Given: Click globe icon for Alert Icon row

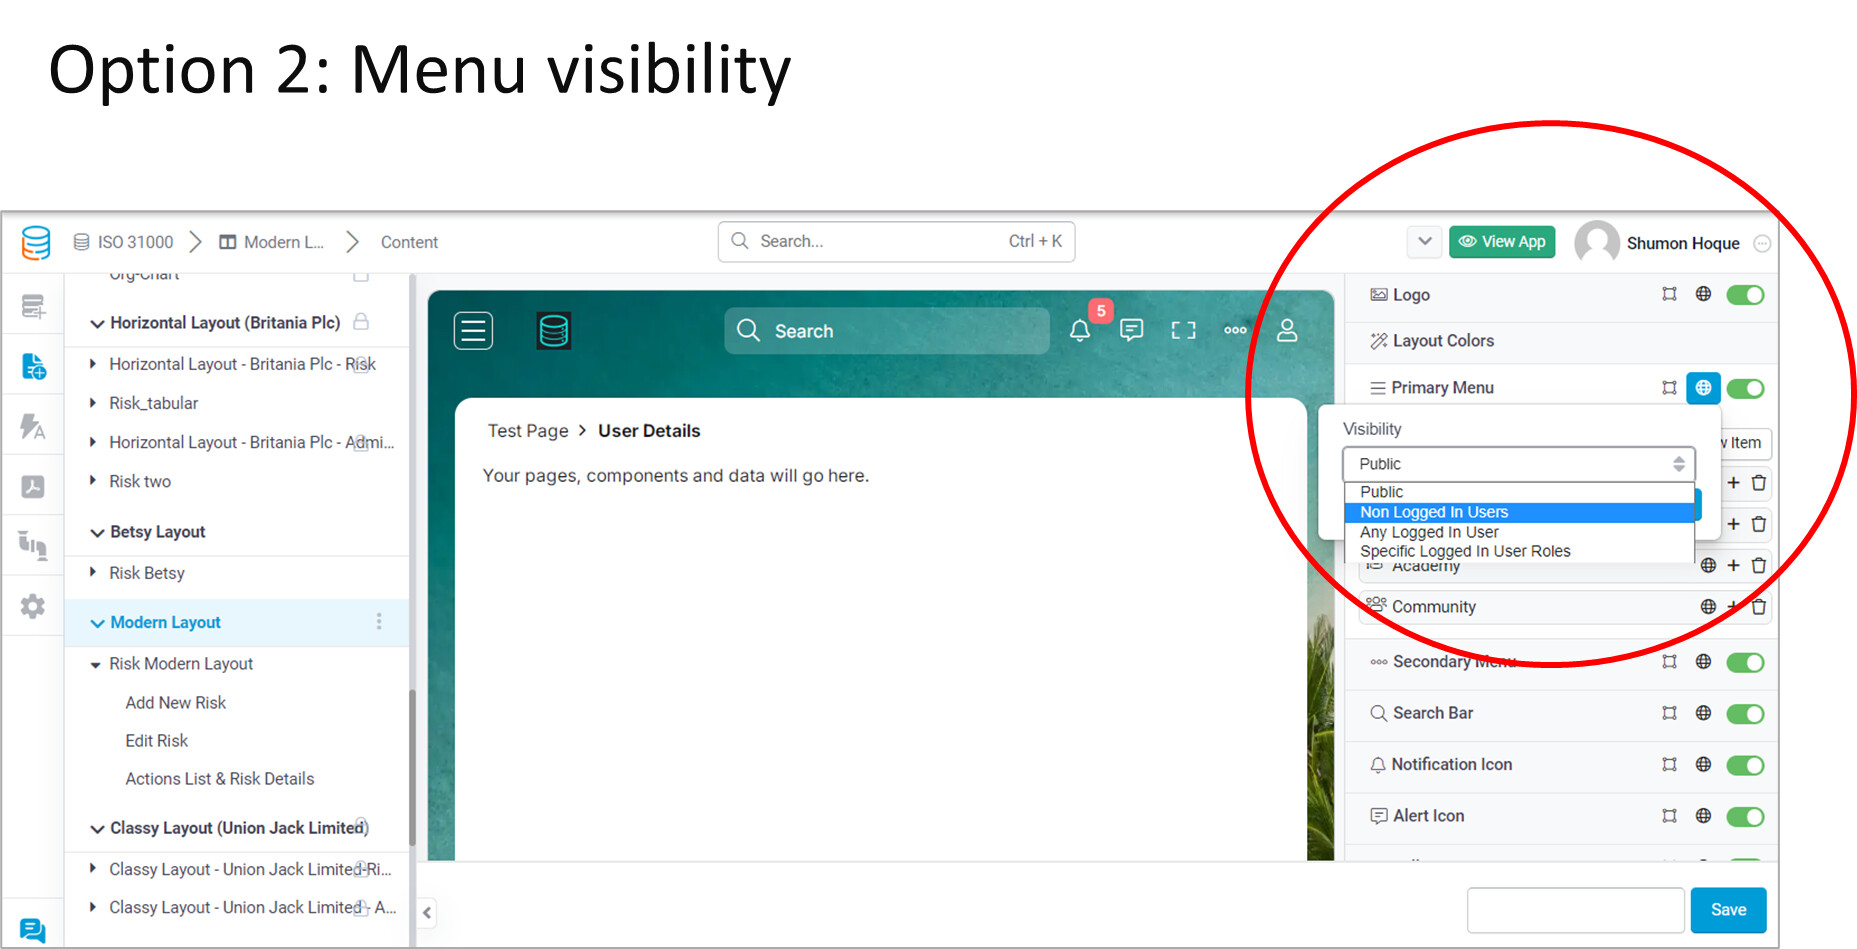Looking at the screenshot, I should click(1703, 816).
